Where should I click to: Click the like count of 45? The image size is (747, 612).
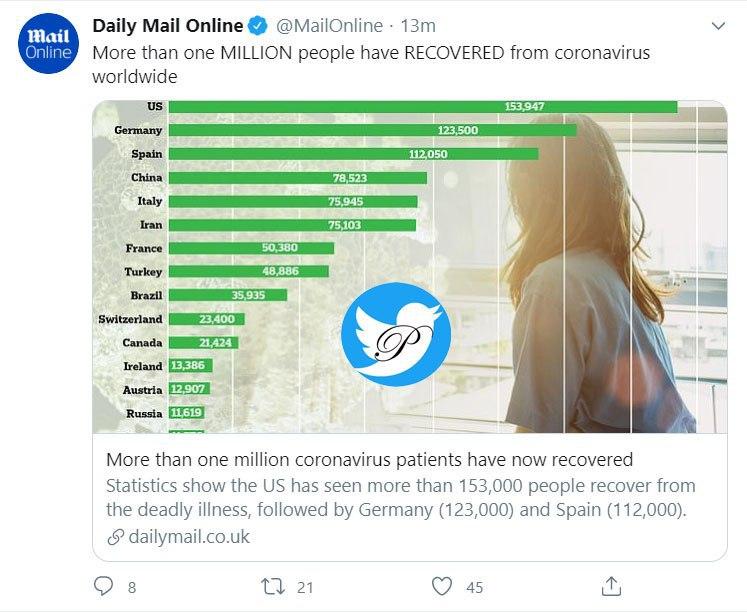(474, 587)
